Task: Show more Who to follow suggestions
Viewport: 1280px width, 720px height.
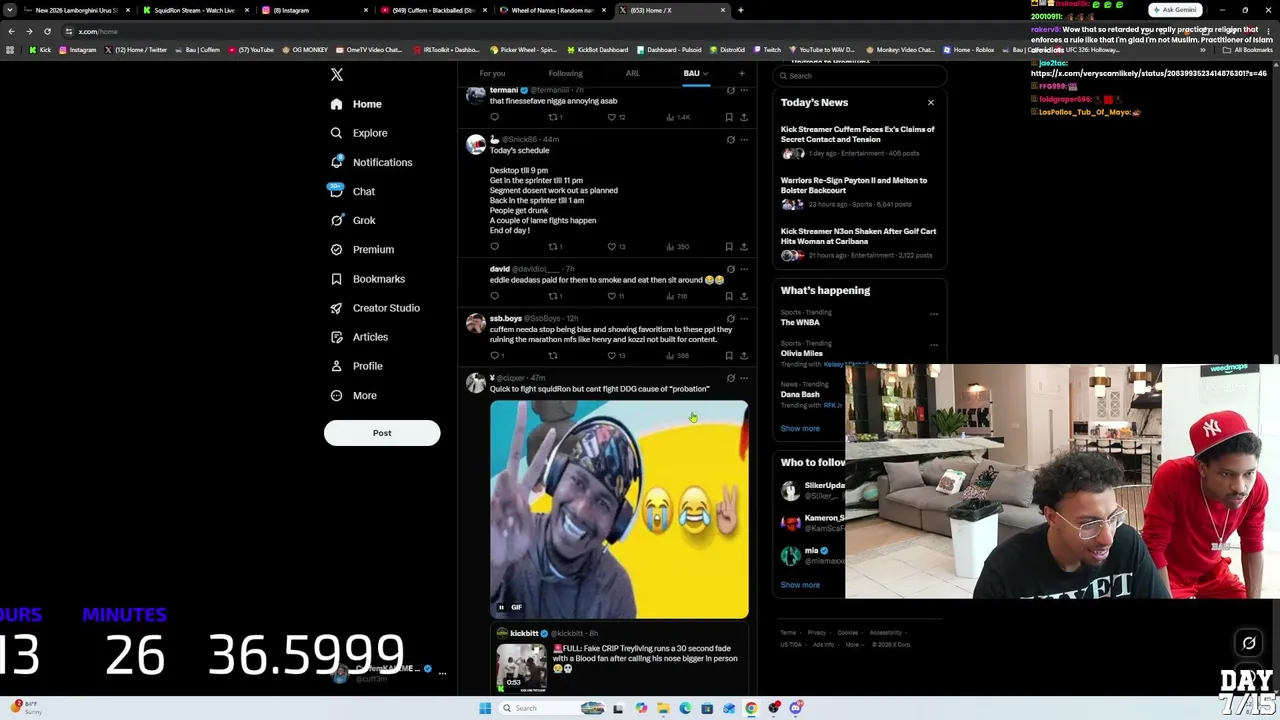Action: tap(800, 585)
